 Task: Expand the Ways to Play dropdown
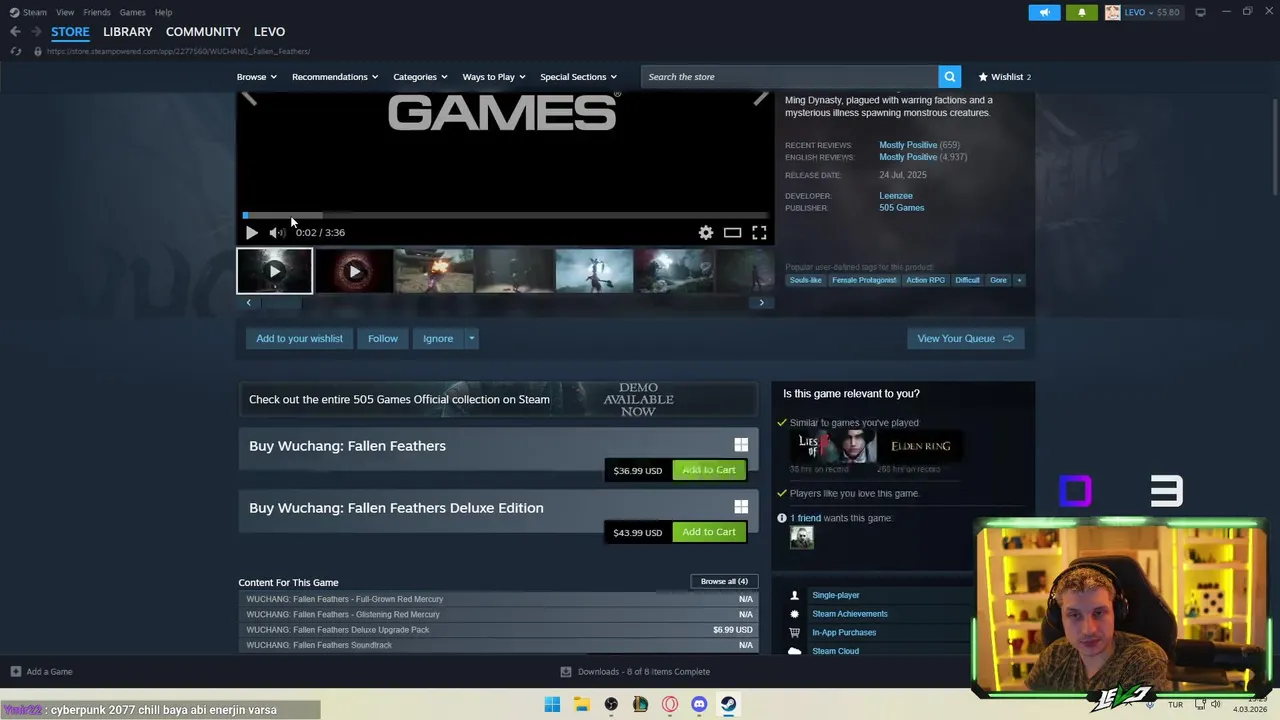494,77
